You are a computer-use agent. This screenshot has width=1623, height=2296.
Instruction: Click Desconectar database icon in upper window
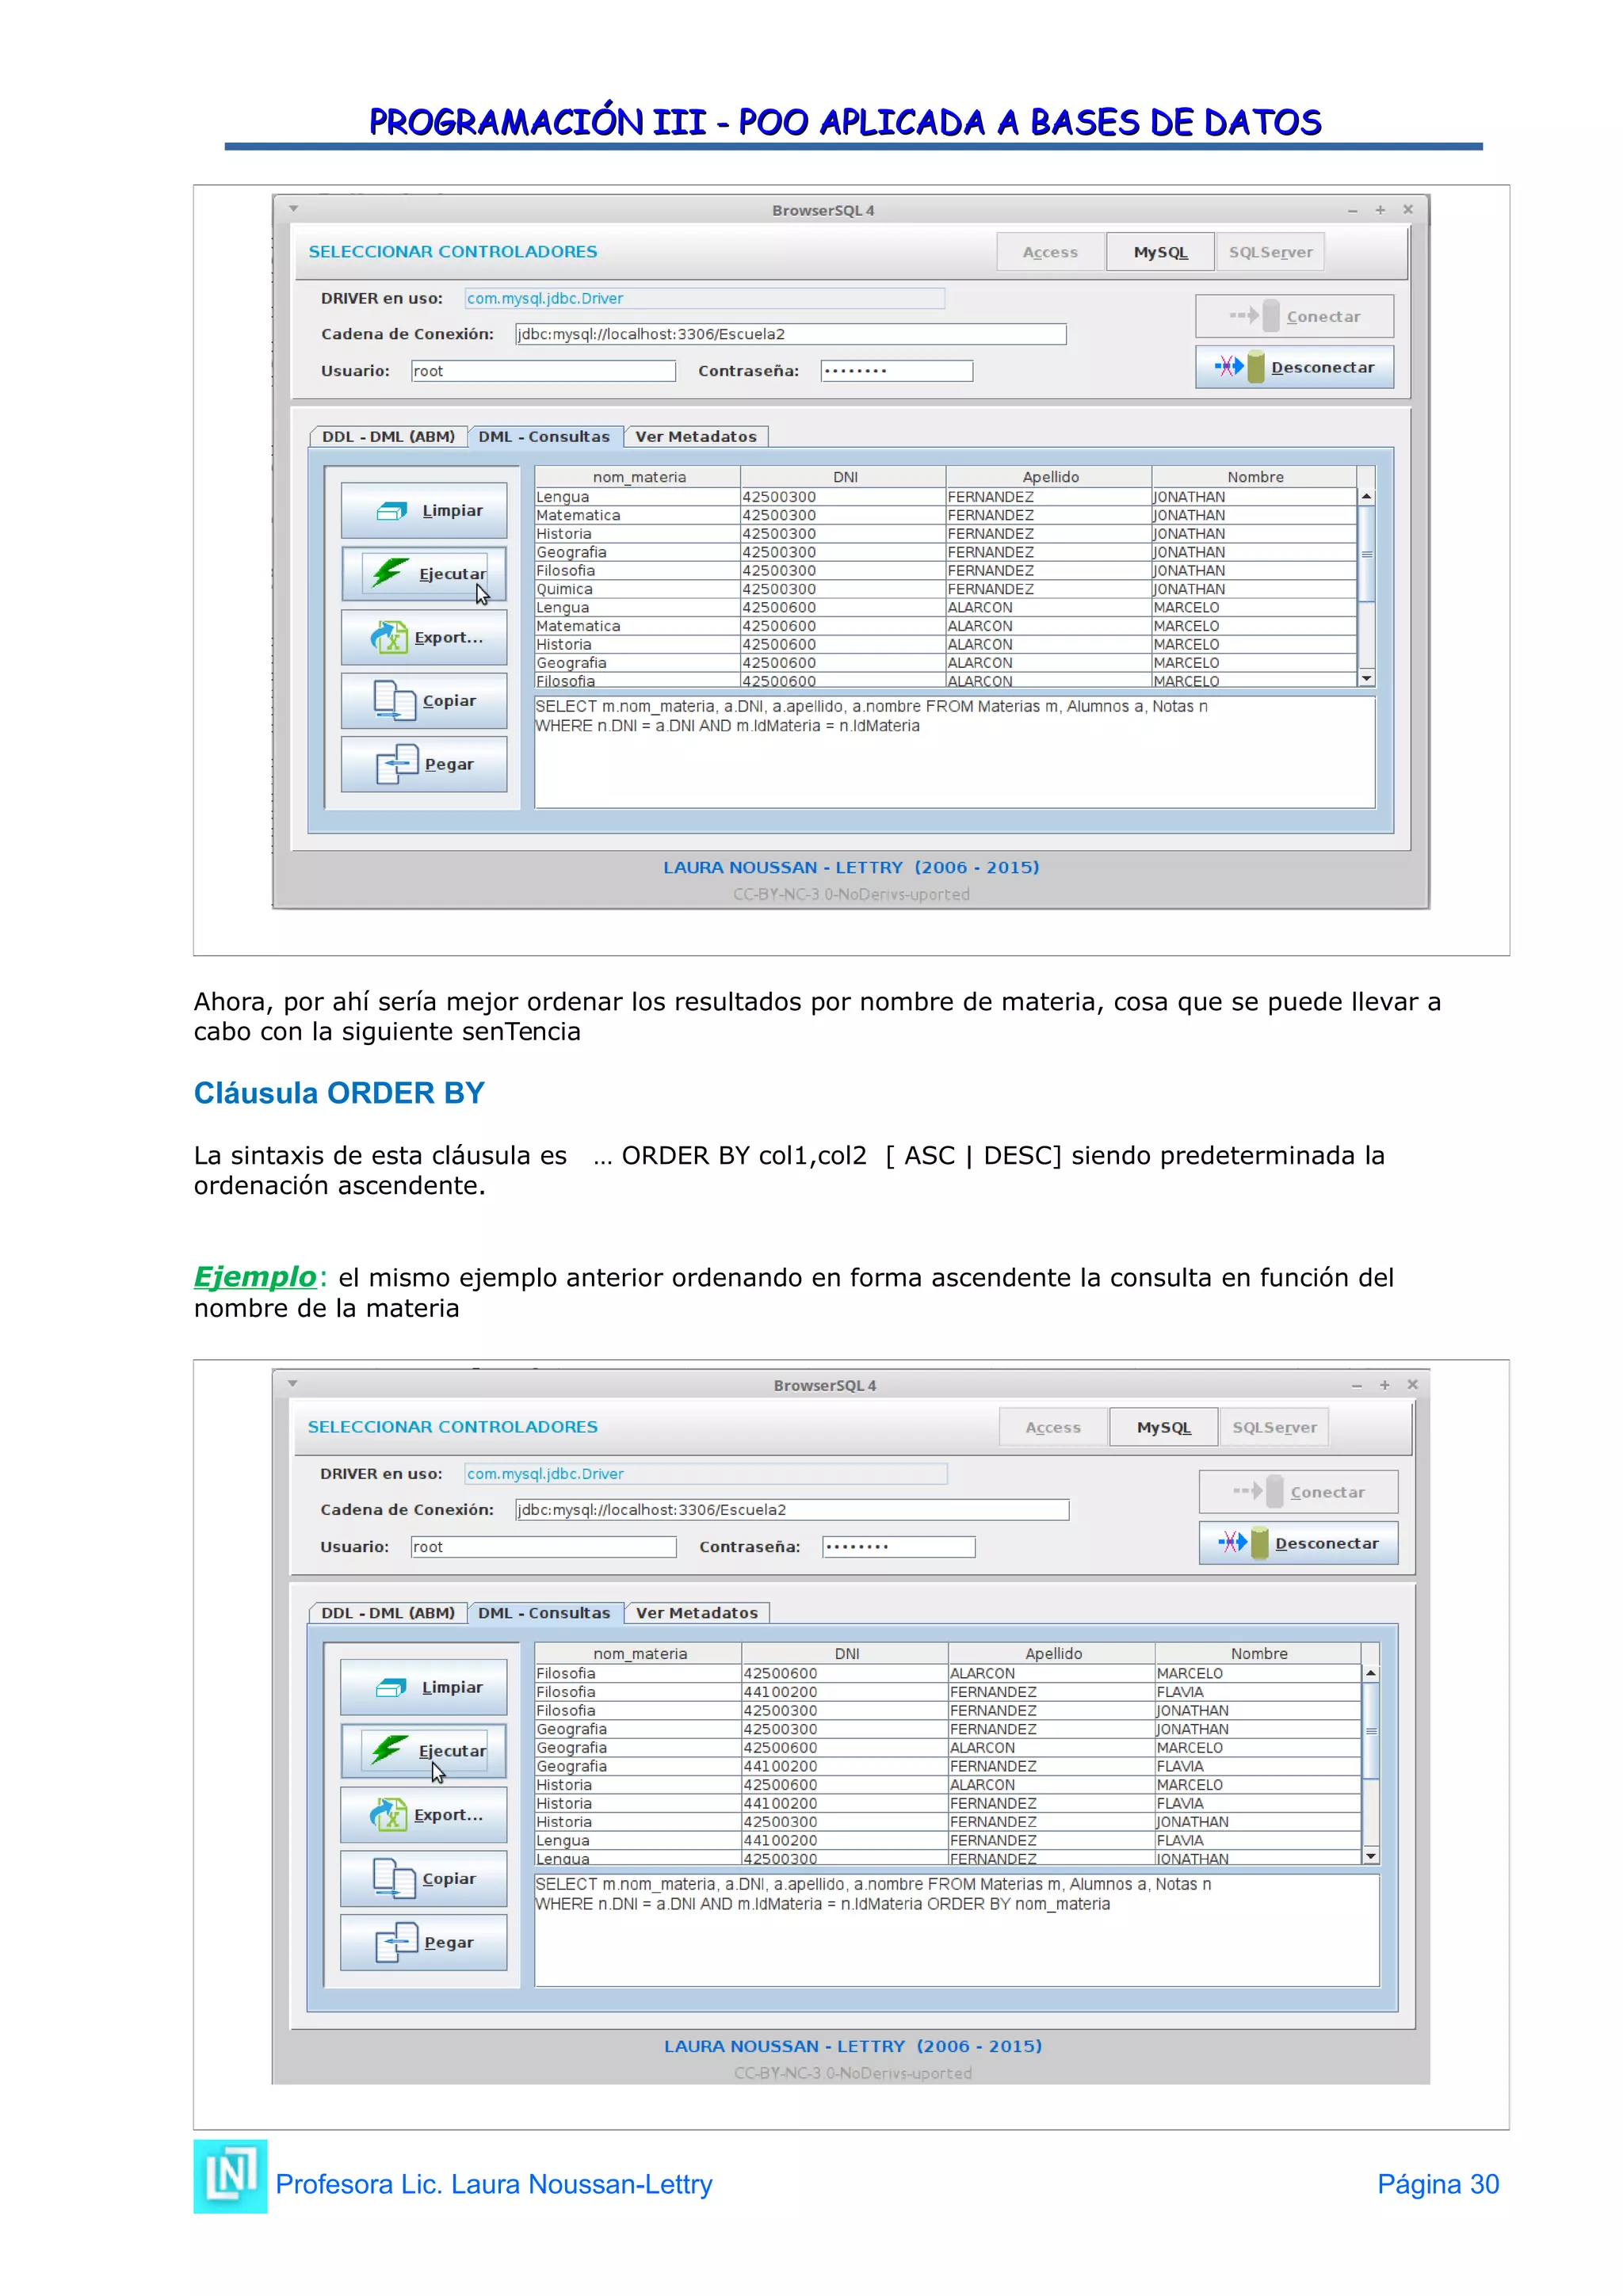[1255, 367]
